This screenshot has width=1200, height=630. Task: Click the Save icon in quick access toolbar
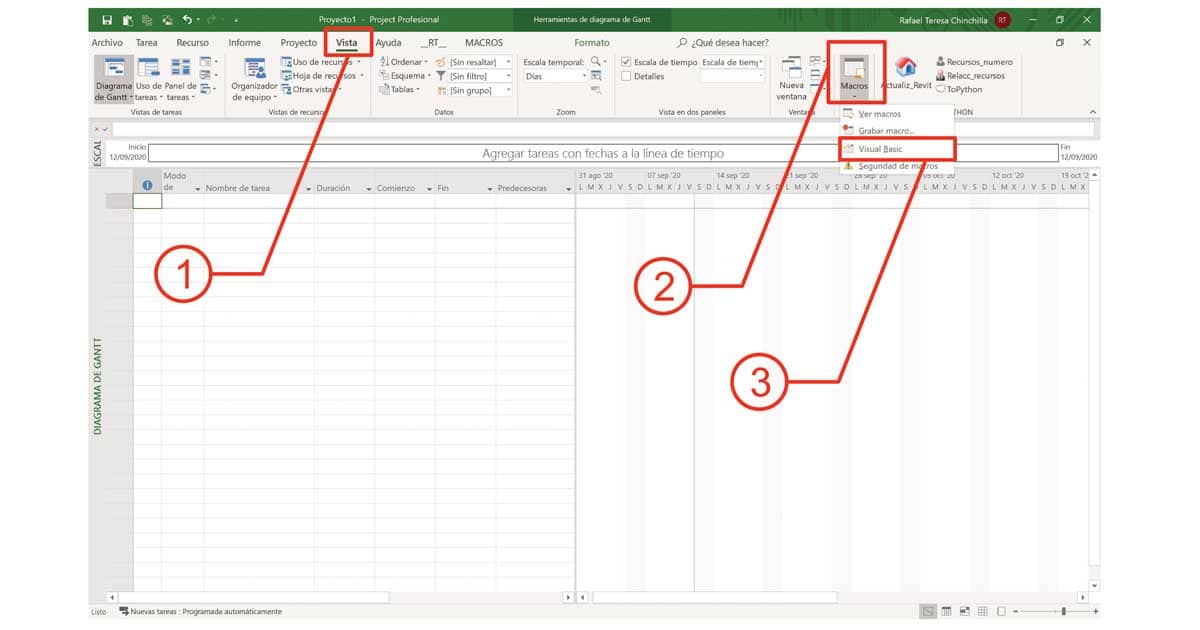(107, 19)
